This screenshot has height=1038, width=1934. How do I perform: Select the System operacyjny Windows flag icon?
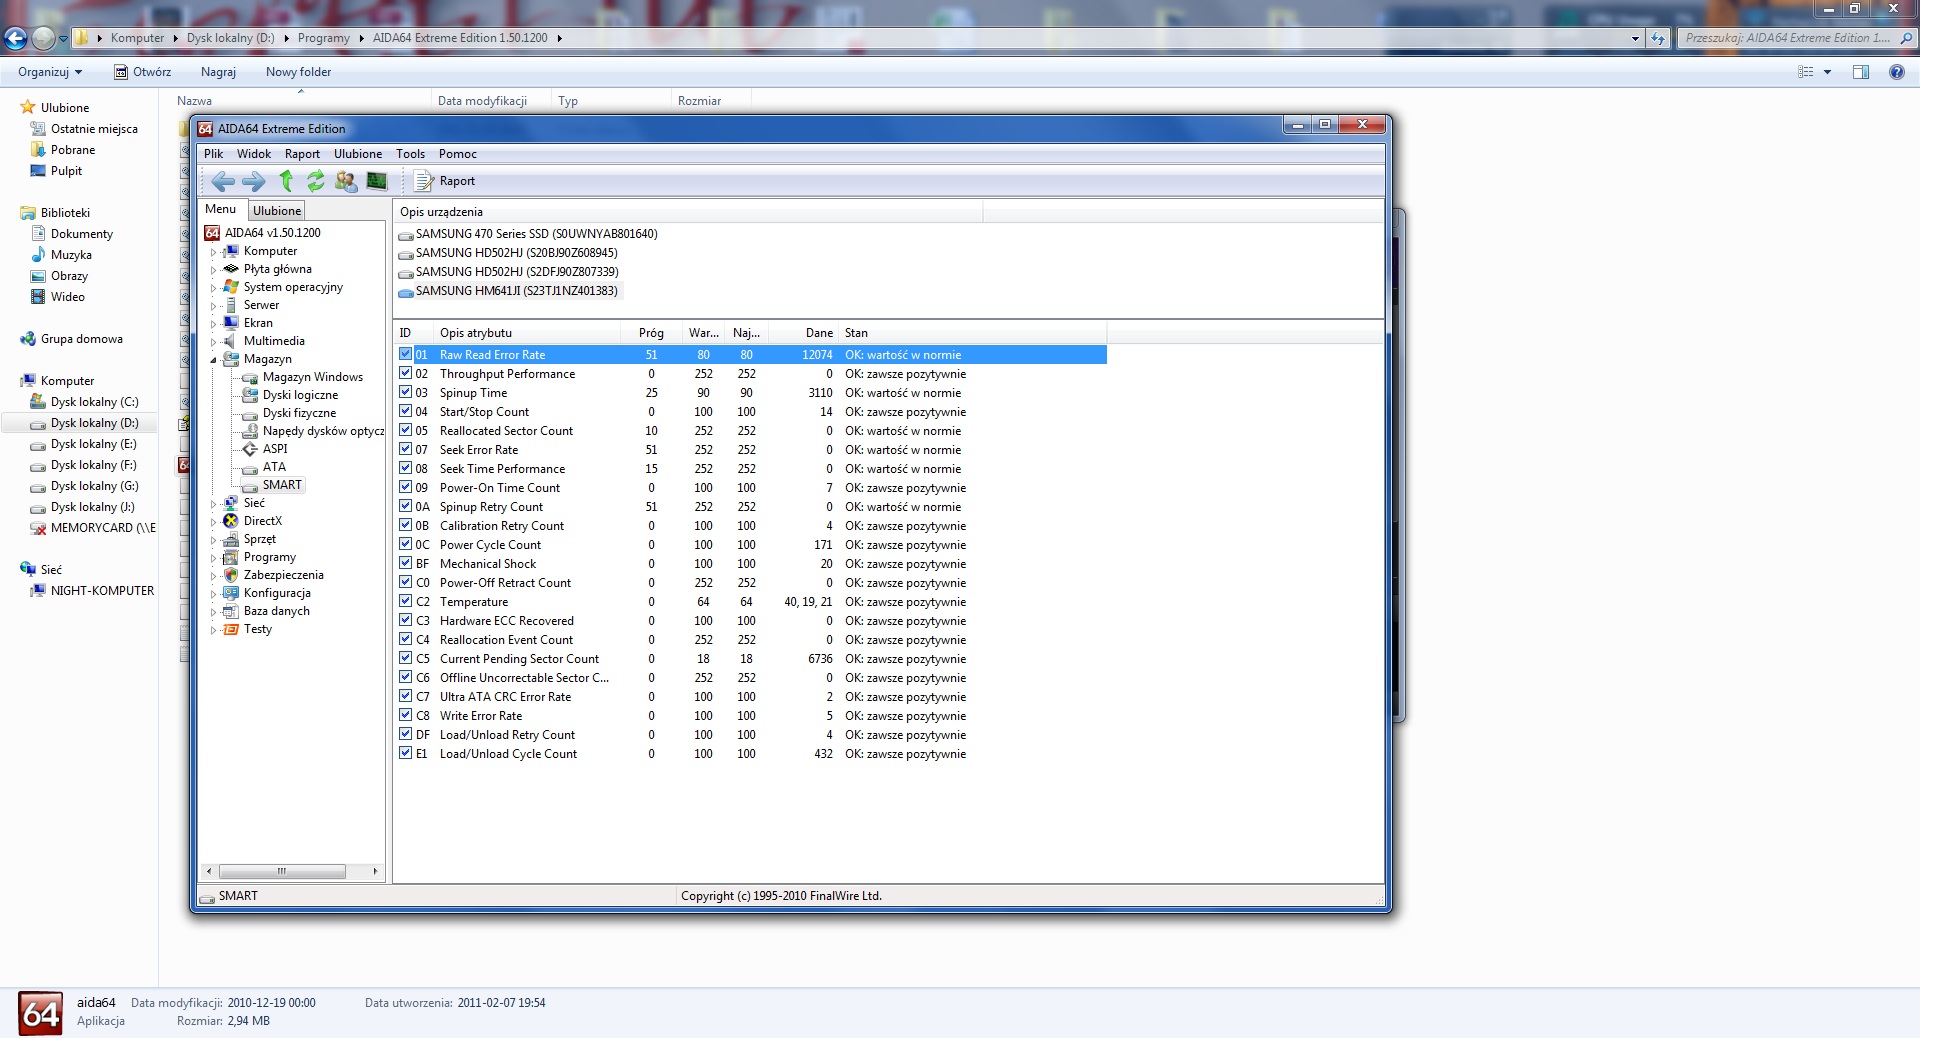pyautogui.click(x=231, y=287)
